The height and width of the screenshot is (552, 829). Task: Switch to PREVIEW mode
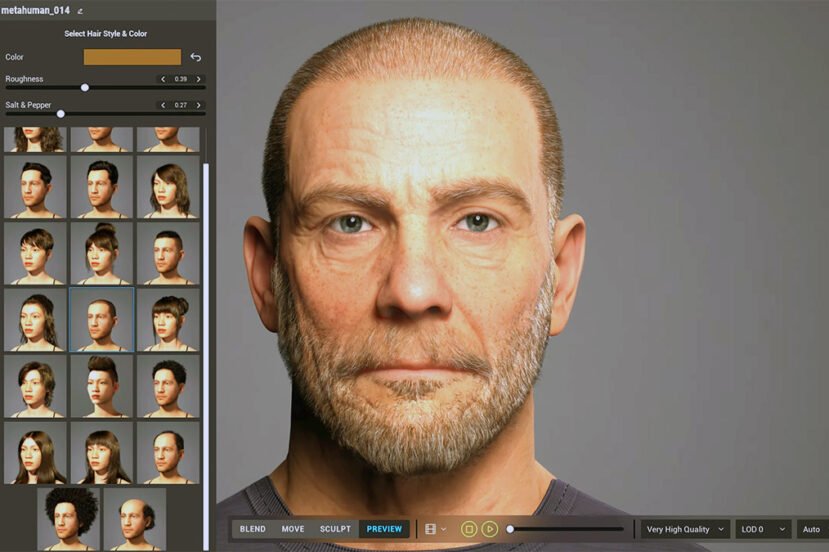point(384,529)
